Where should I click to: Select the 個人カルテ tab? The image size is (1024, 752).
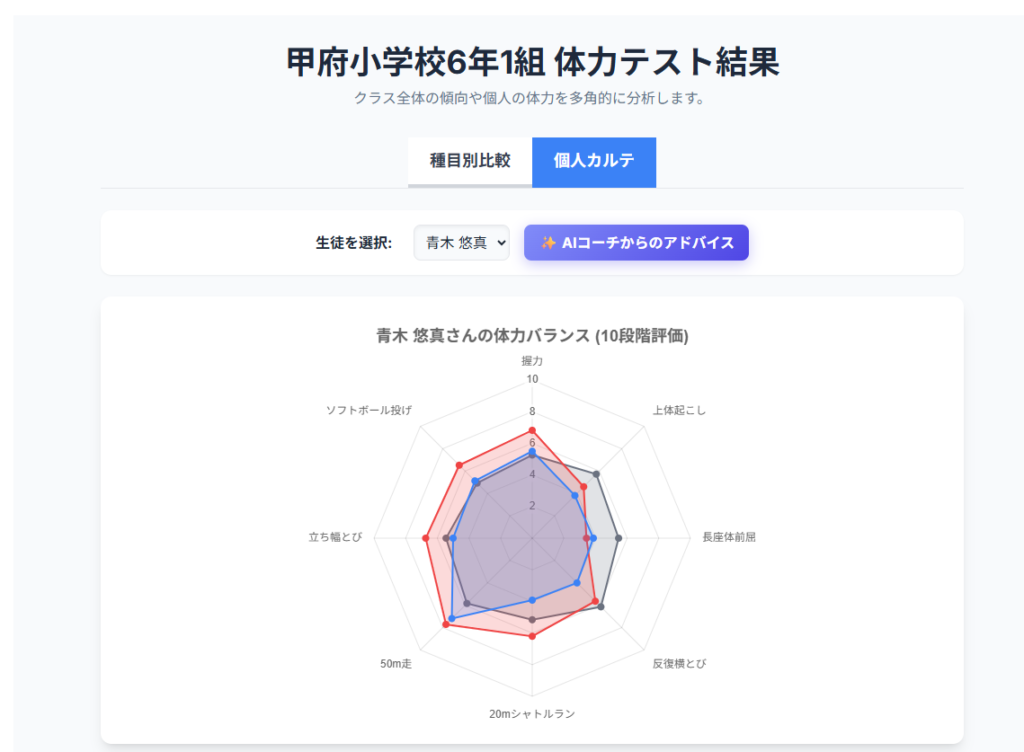point(594,161)
